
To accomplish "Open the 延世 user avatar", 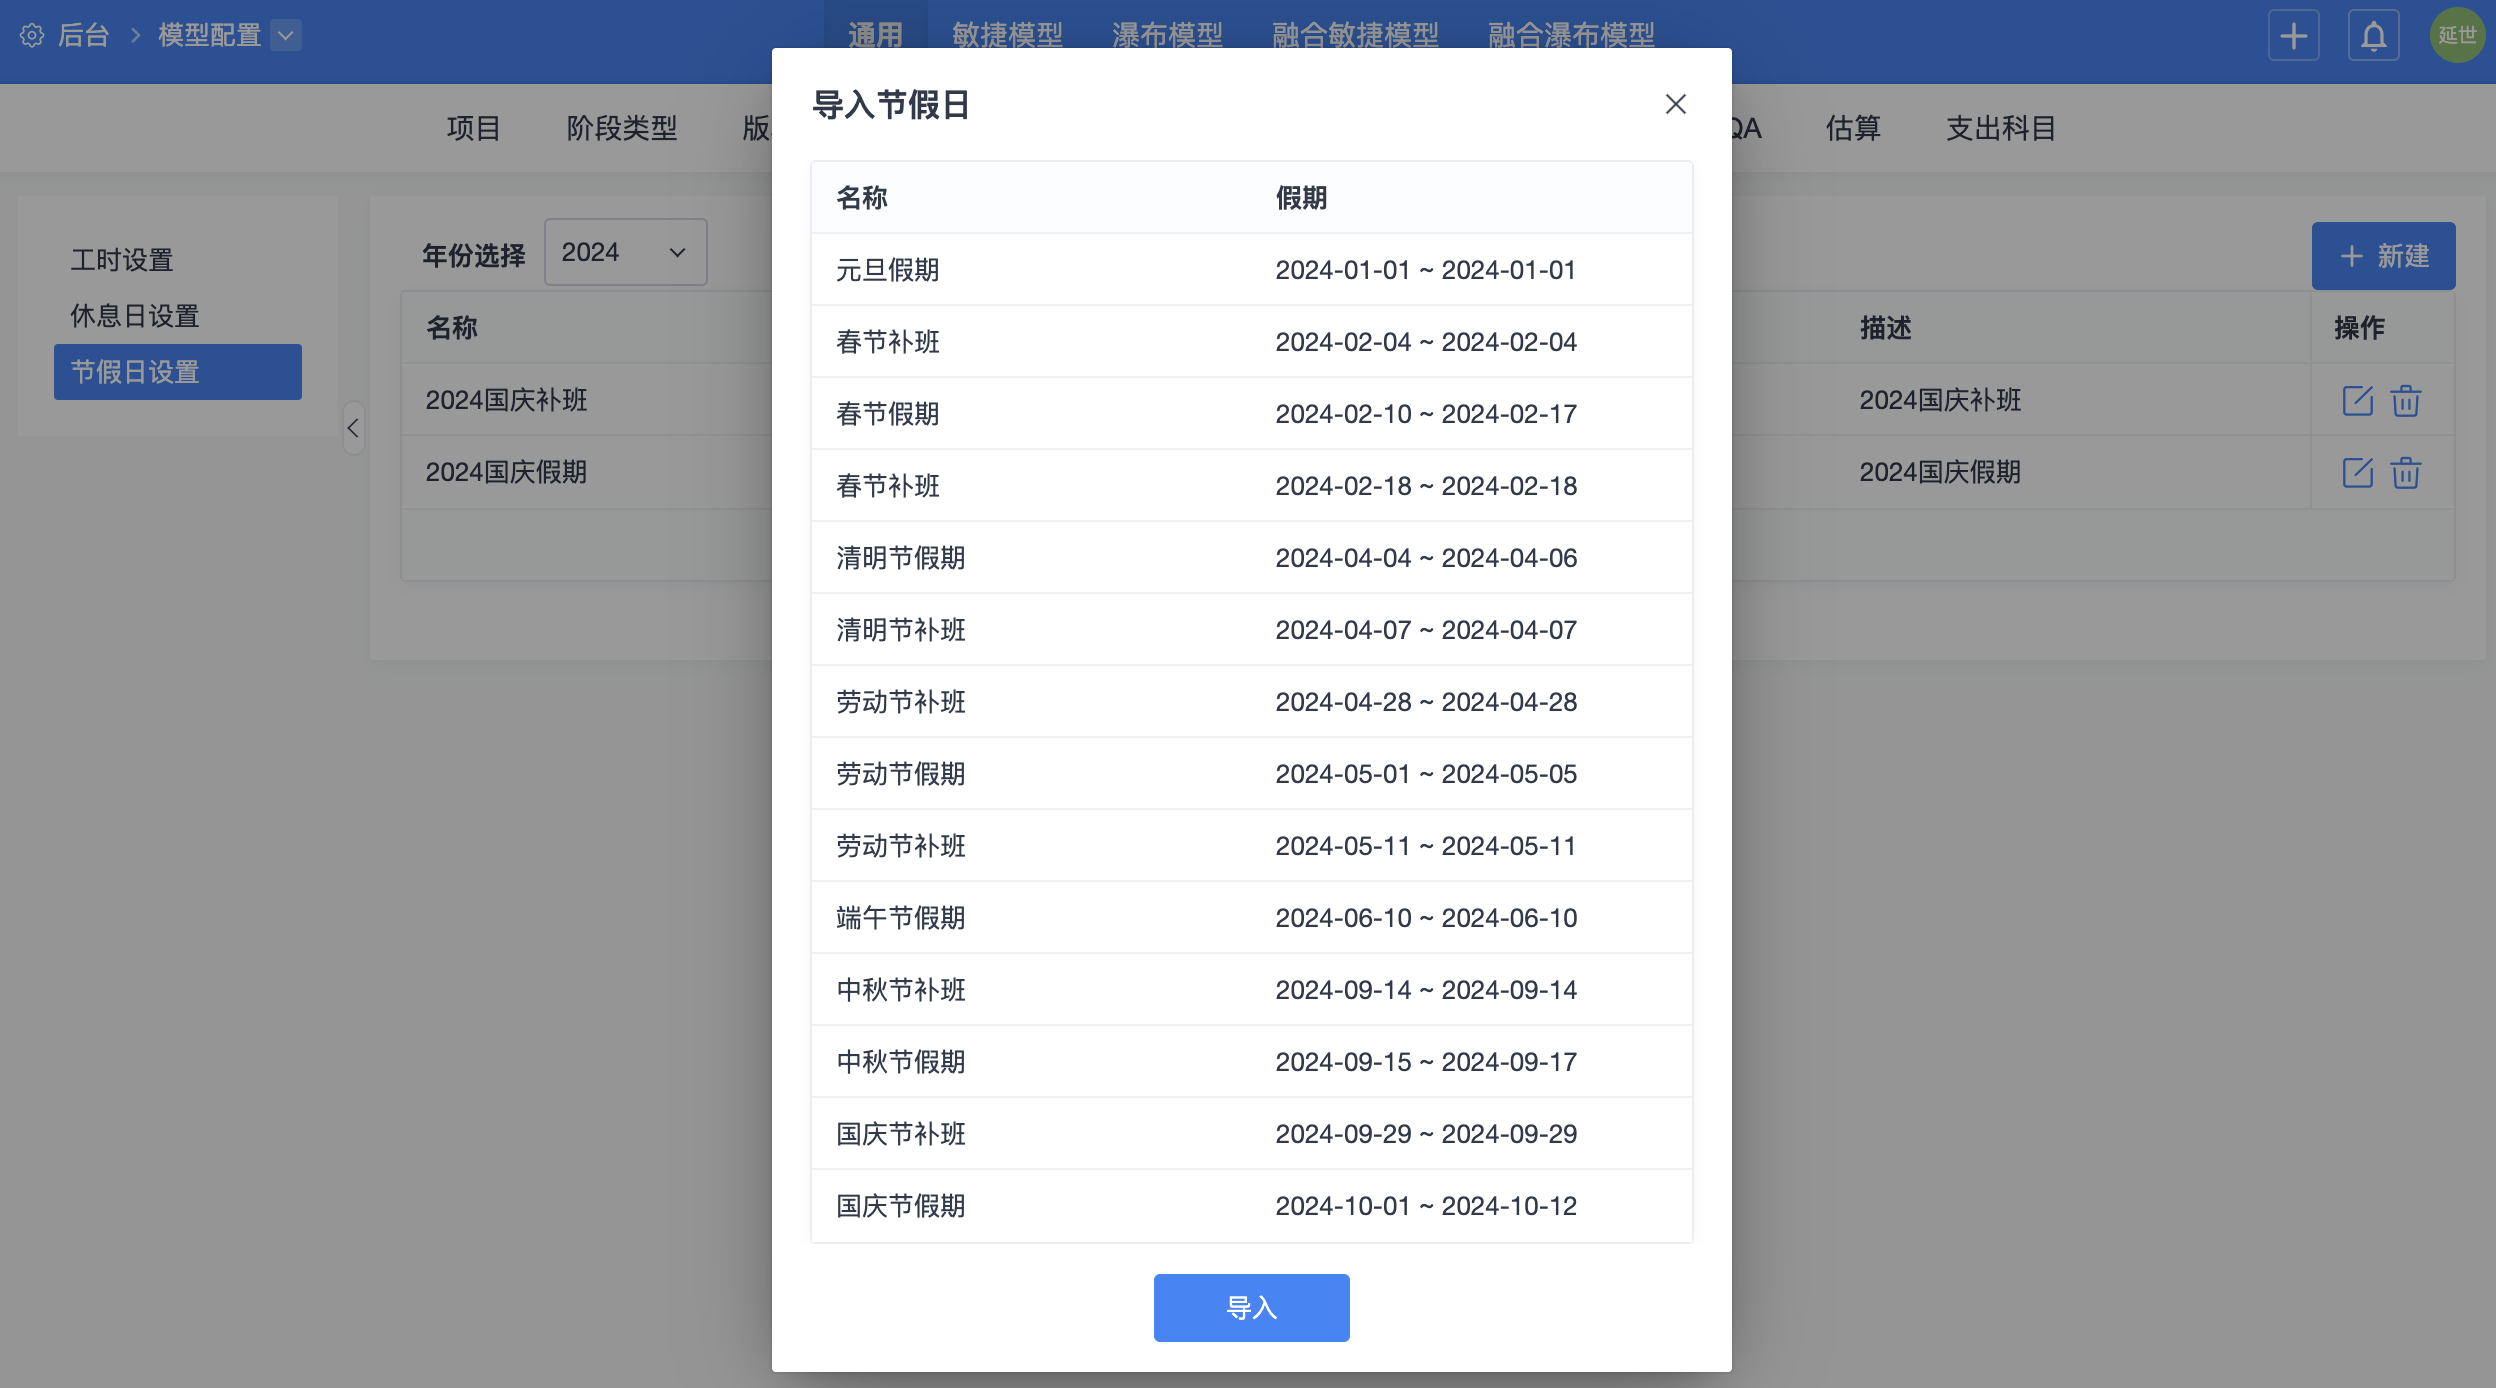I will (2456, 36).
